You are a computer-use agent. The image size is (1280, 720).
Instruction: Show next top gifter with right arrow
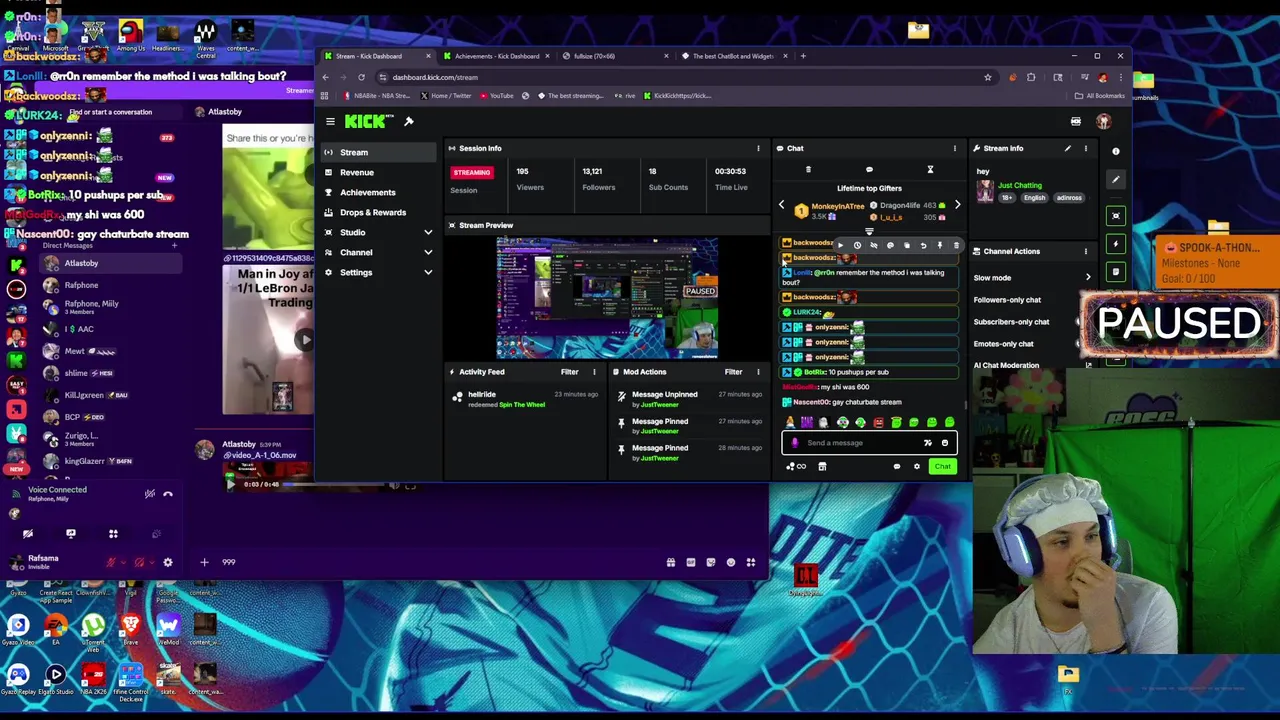tap(957, 205)
